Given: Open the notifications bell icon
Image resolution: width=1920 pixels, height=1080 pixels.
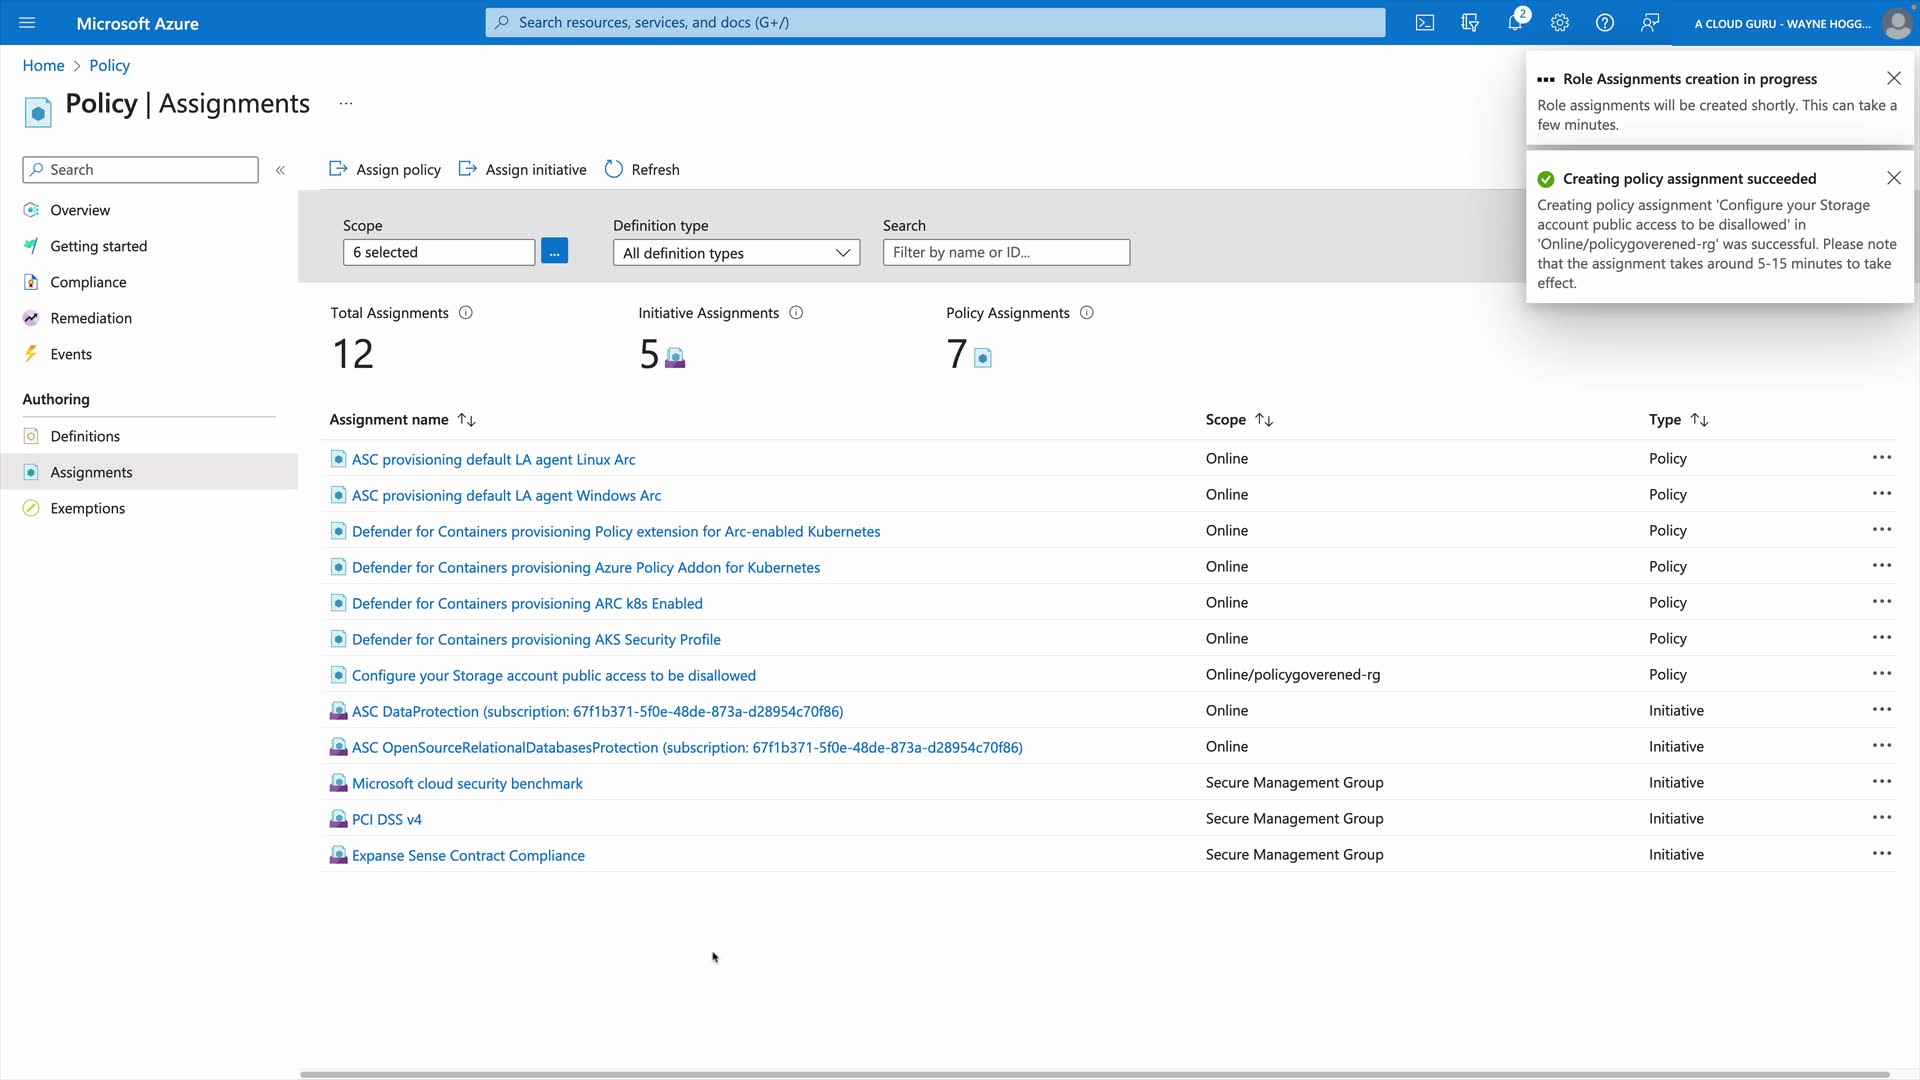Looking at the screenshot, I should coord(1515,23).
